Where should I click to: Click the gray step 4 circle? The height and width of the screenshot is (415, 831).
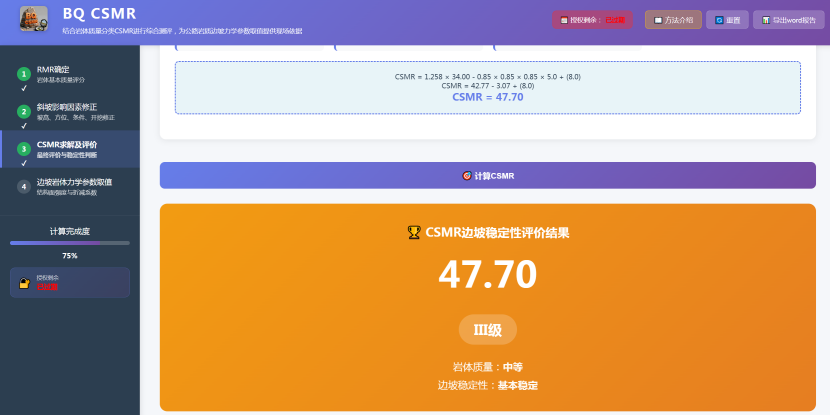click(23, 187)
